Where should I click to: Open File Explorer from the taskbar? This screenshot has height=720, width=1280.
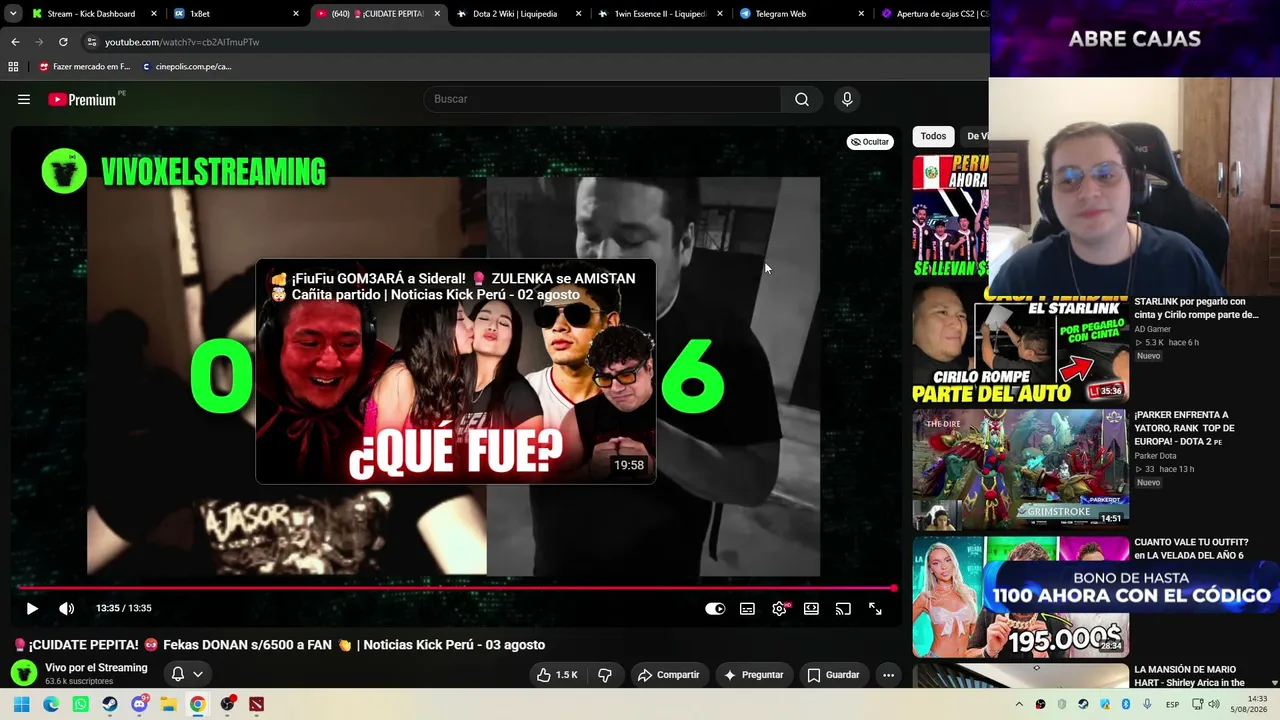(168, 704)
